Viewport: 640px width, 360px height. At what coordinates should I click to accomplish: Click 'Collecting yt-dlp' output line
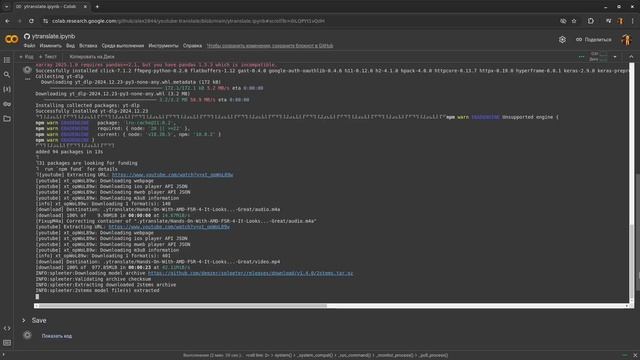pyautogui.click(x=59, y=76)
